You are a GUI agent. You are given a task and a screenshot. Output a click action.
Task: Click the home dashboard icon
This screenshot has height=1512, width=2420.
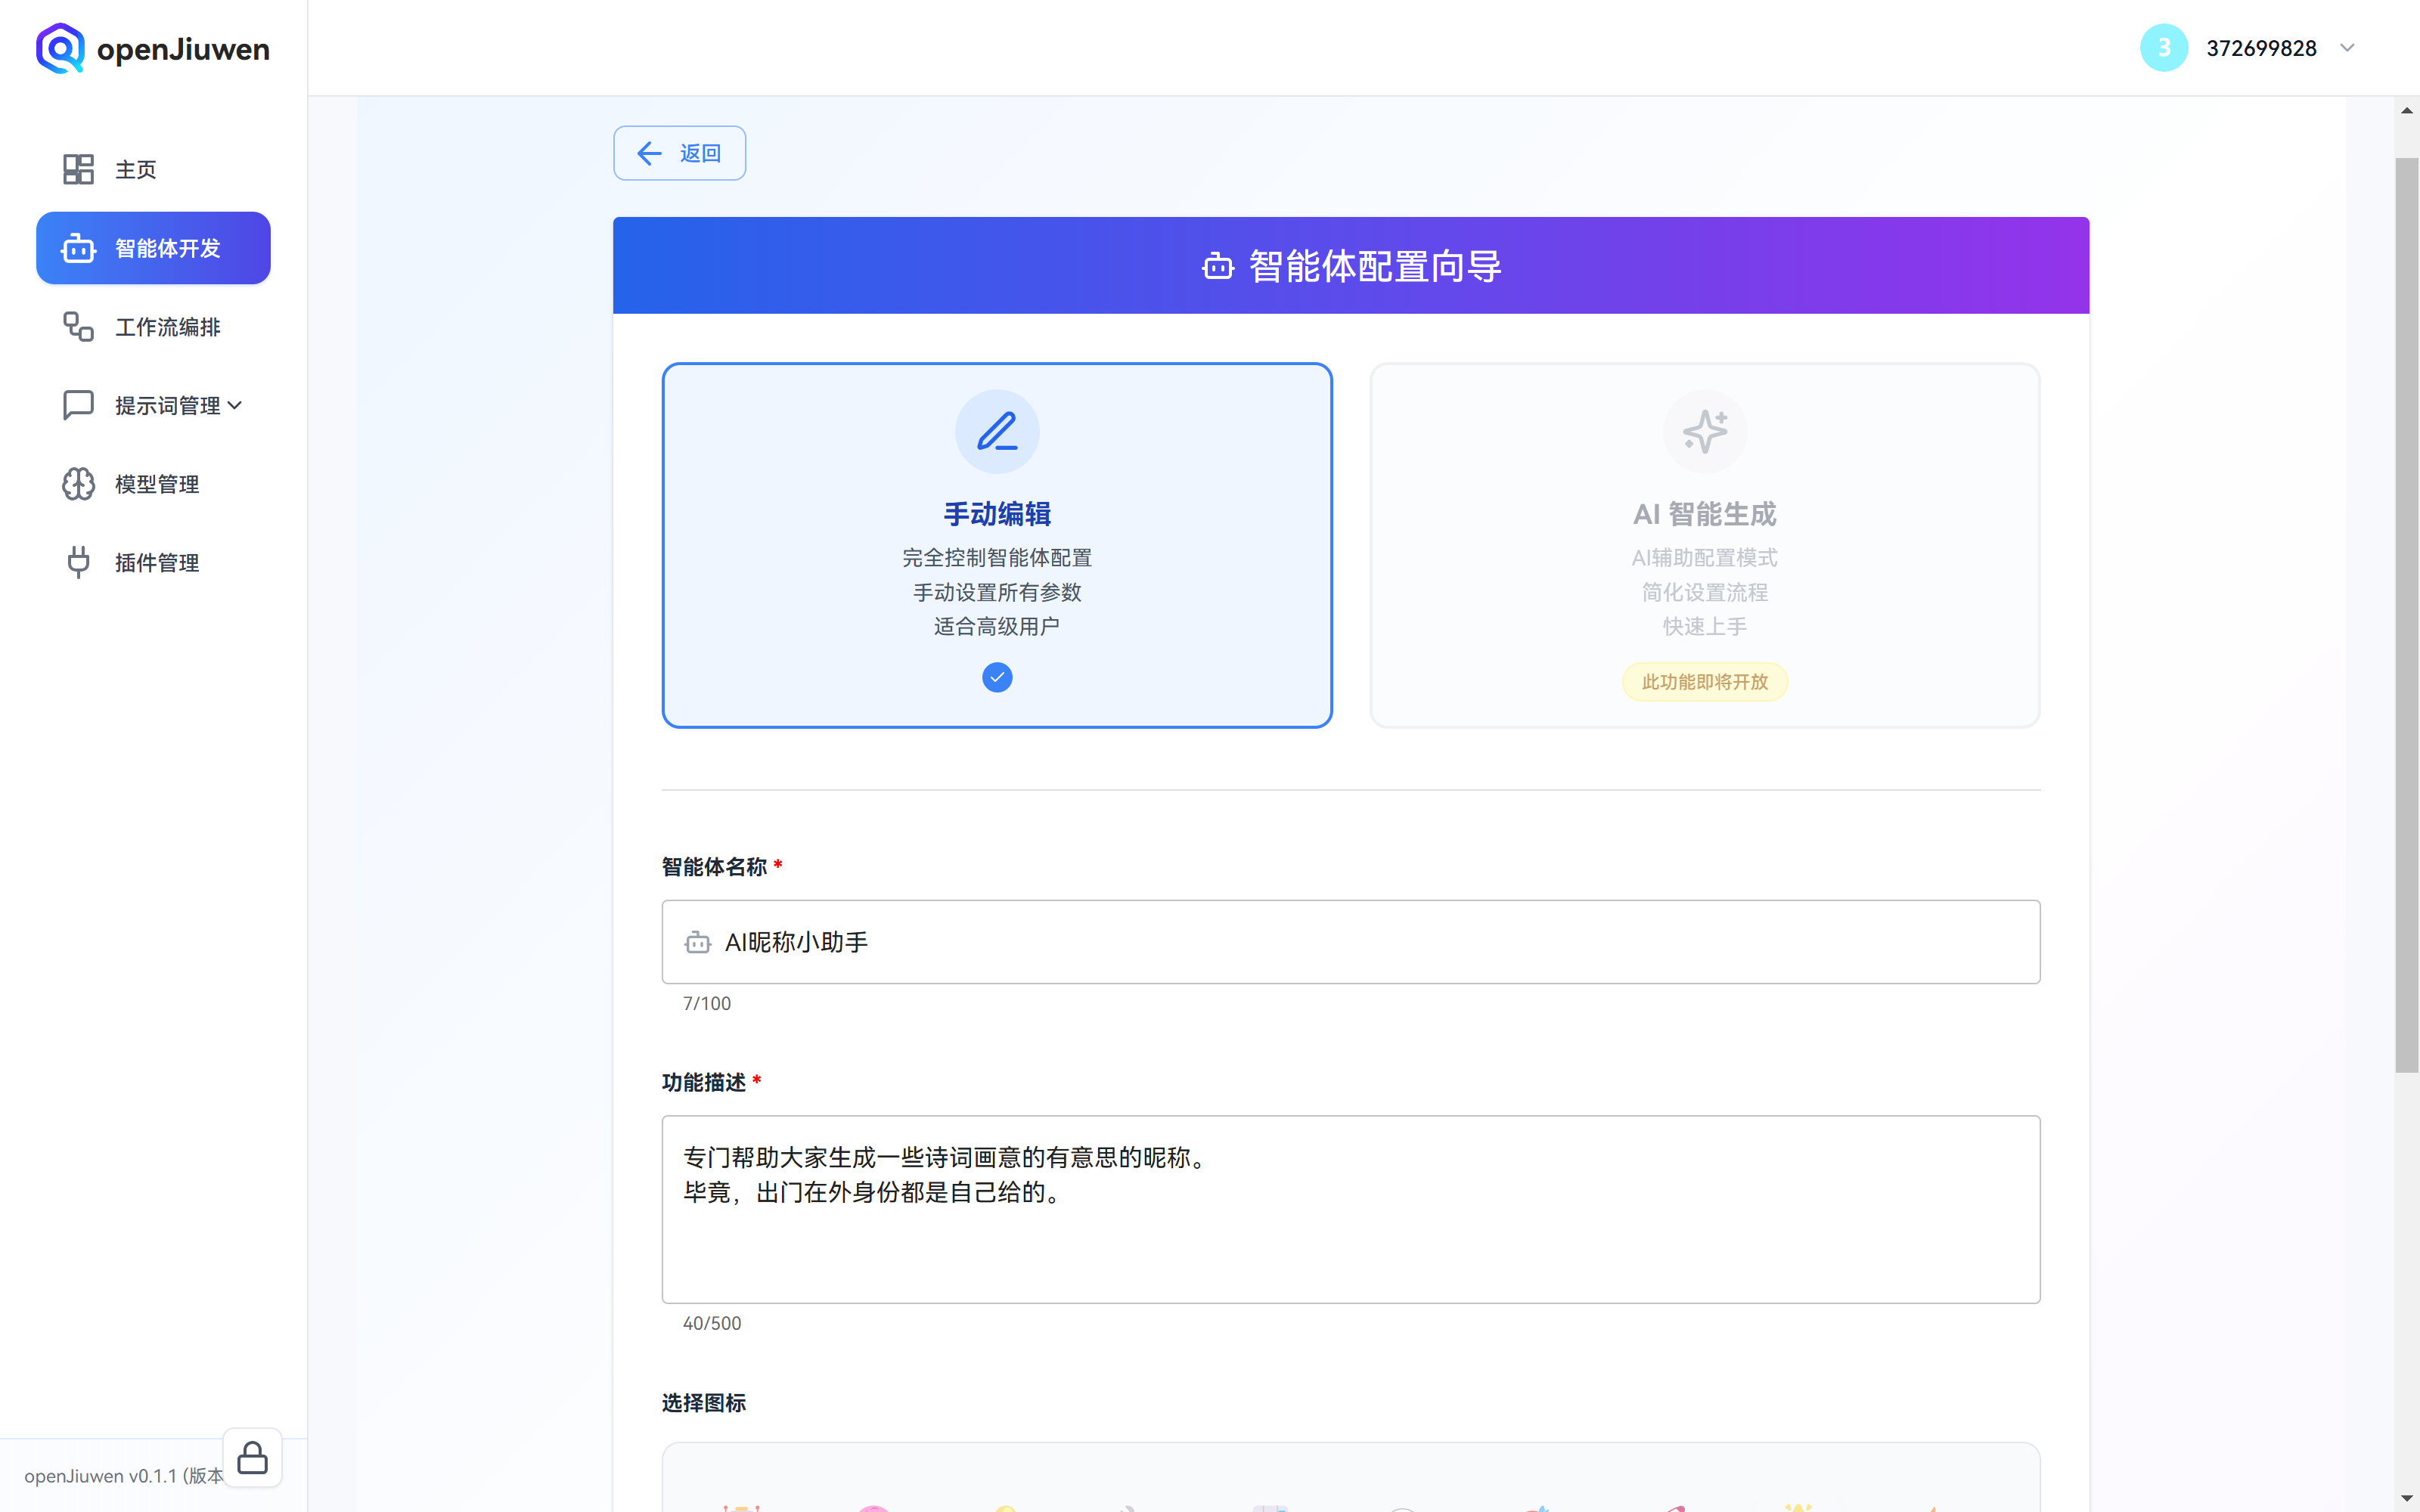[78, 169]
